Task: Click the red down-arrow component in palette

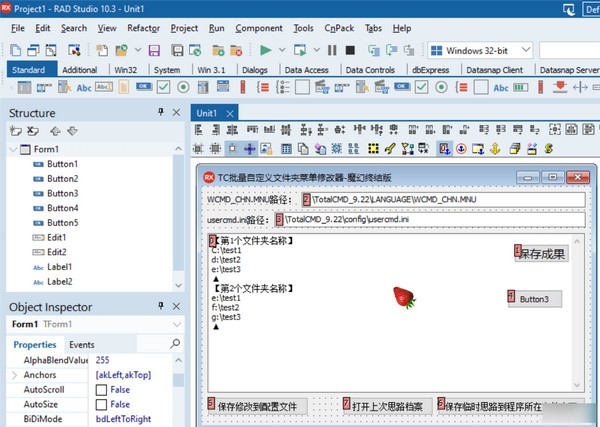Action: pos(560,87)
